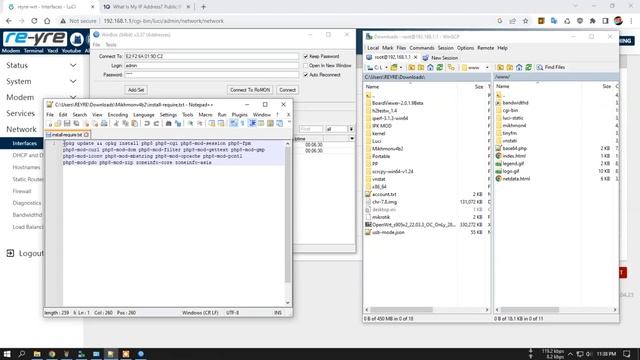The image size is (640, 360).
Task: Click the Word Wrap icon in Notepad++ toolbar
Action: click(x=233, y=123)
